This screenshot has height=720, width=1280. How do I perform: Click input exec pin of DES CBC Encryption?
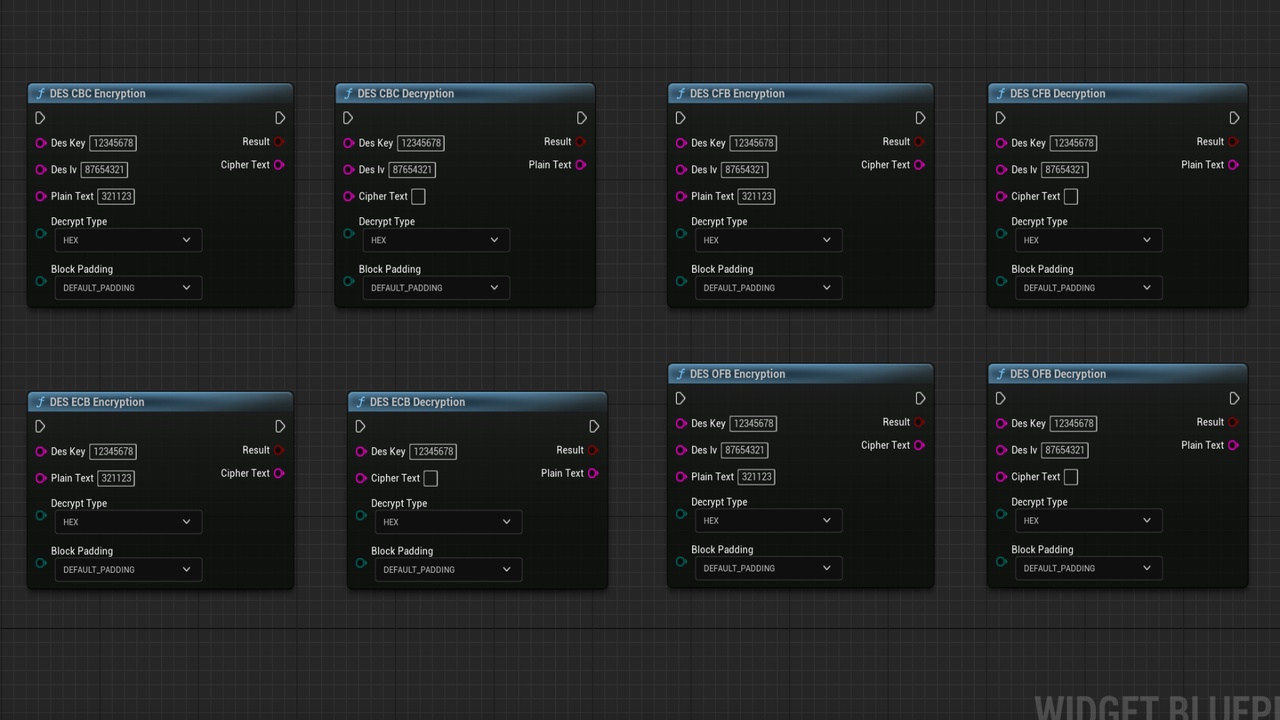click(40, 118)
